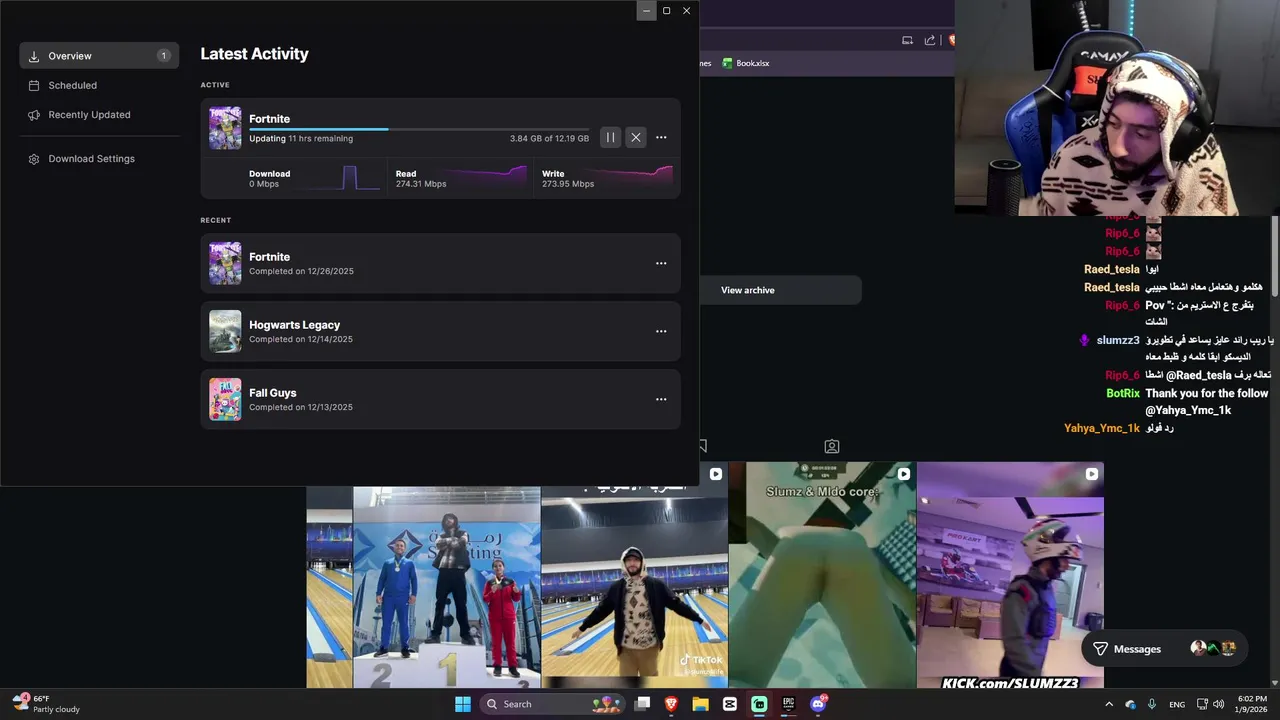Image resolution: width=1280 pixels, height=720 pixels.
Task: Click the taskbar Search box
Action: pos(551,704)
